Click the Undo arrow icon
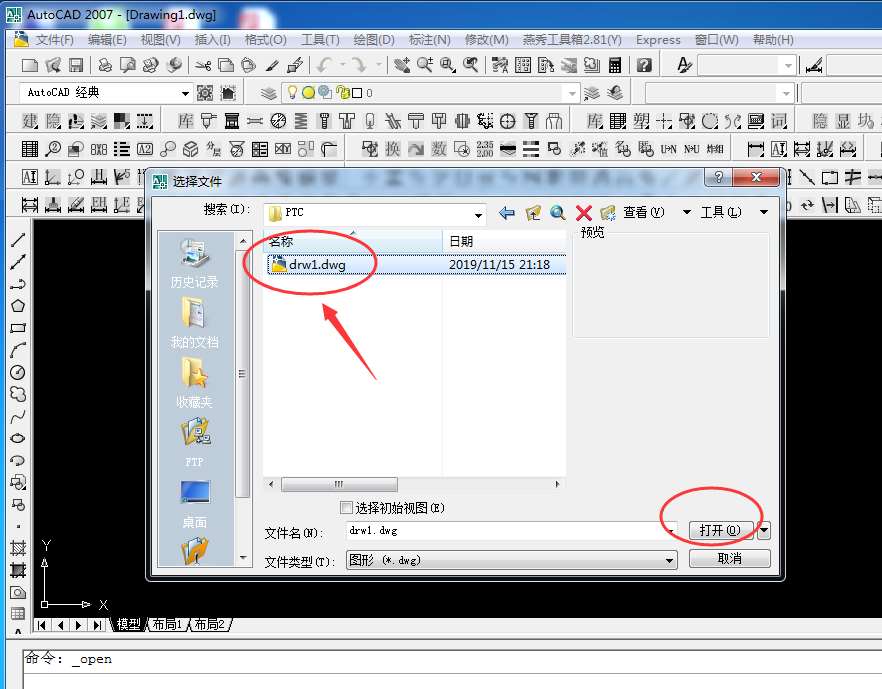The width and height of the screenshot is (882, 689). (324, 65)
